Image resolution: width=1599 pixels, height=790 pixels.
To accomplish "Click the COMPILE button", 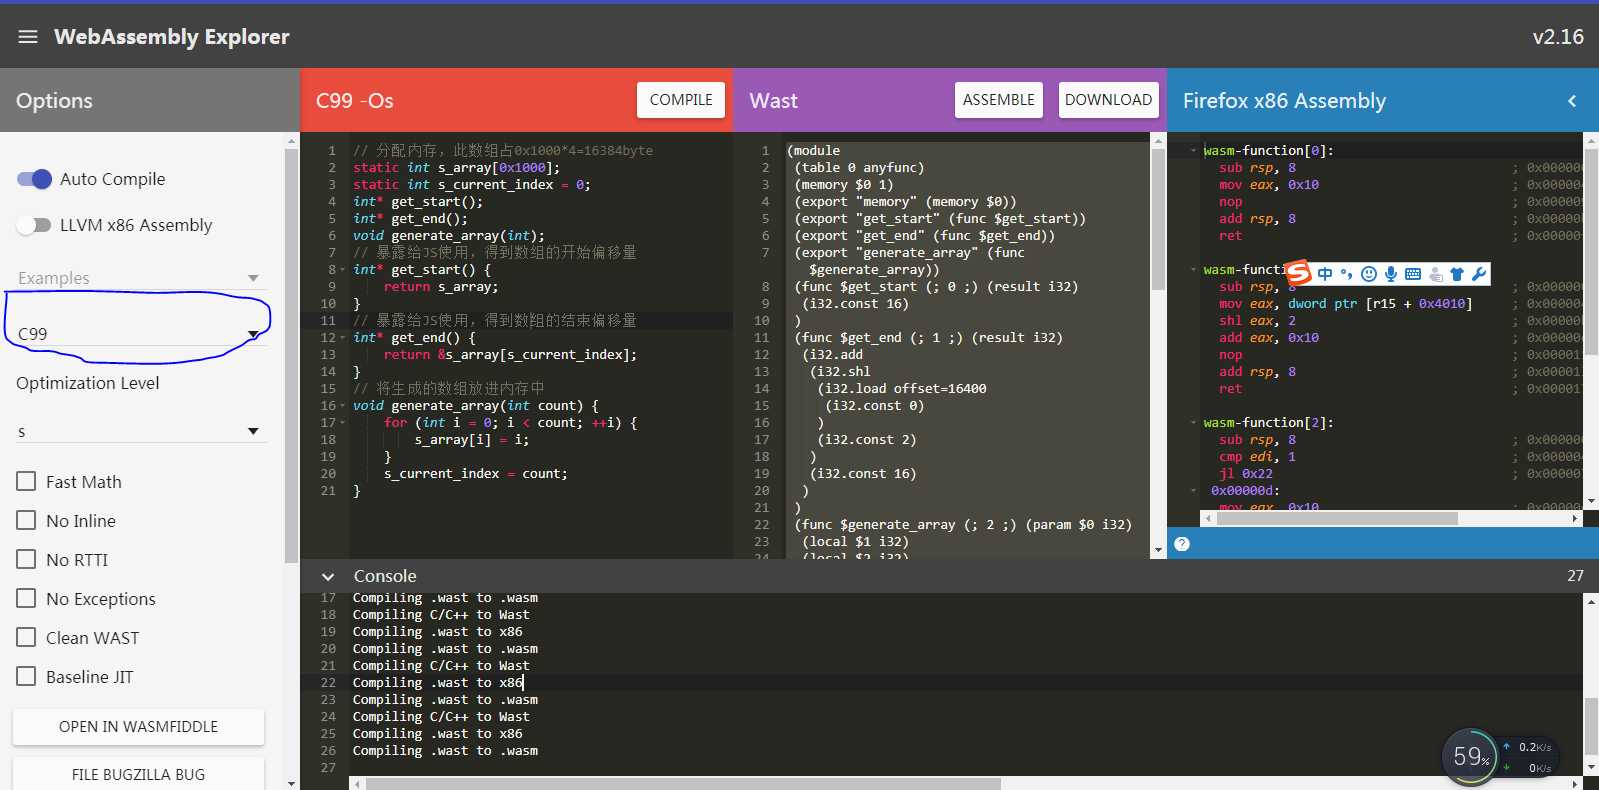I will click(x=681, y=100).
